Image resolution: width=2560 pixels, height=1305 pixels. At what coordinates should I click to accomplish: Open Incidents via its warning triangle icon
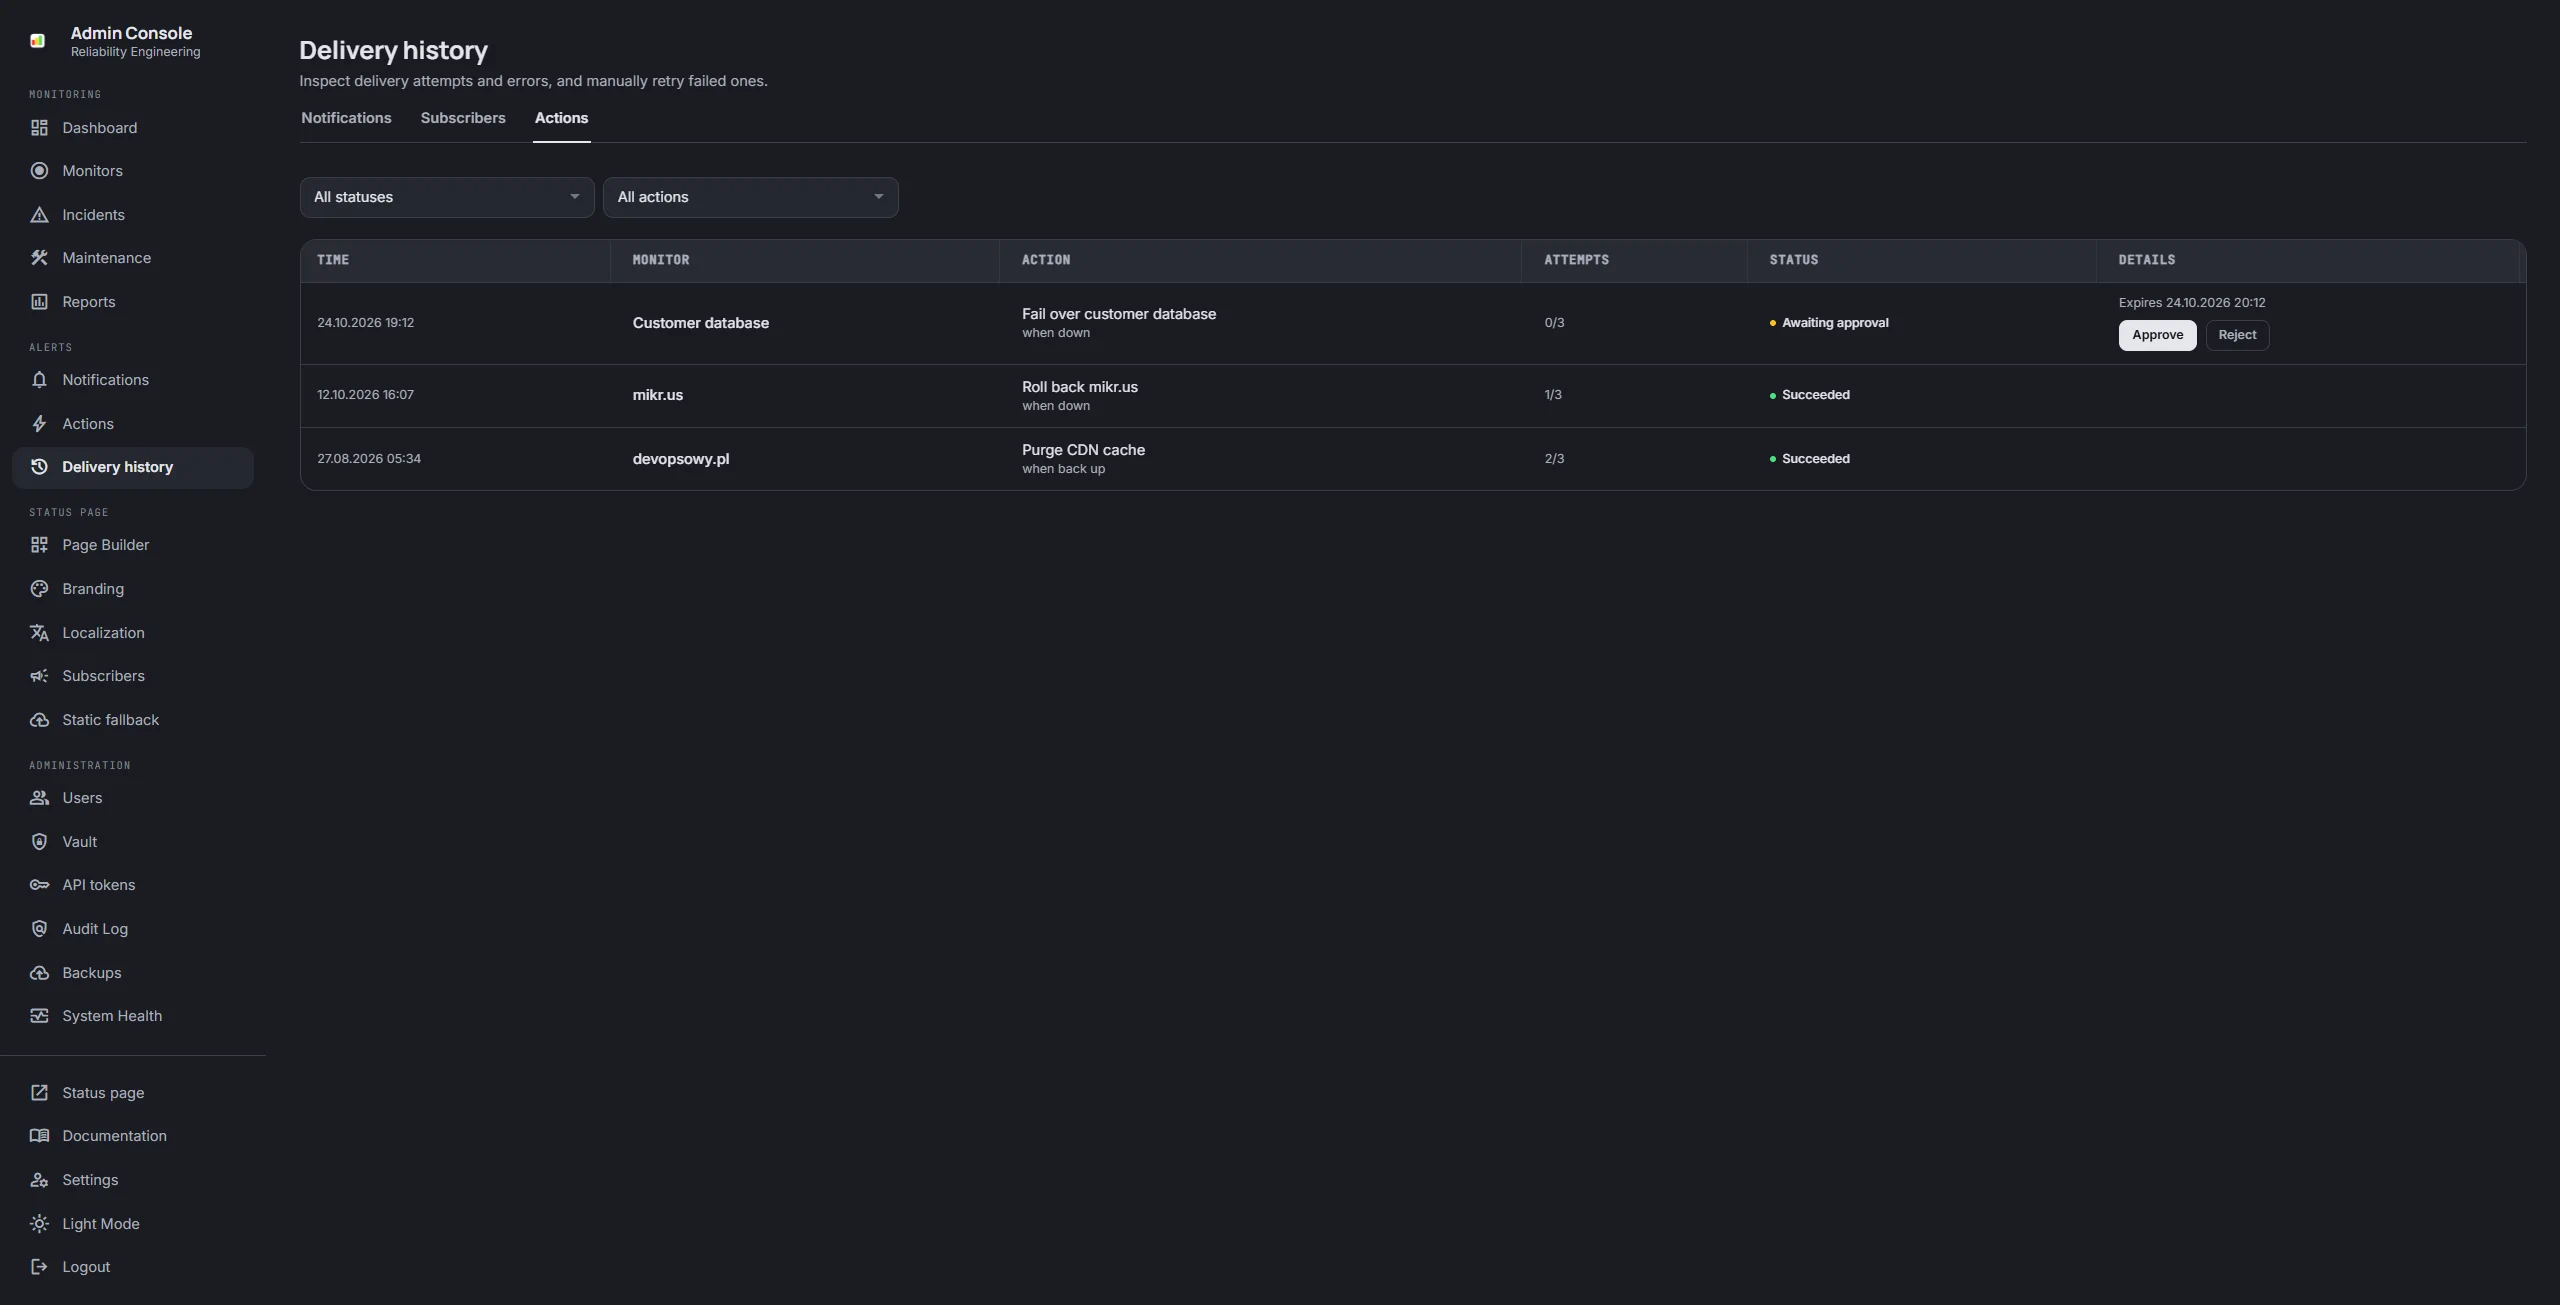click(x=39, y=215)
